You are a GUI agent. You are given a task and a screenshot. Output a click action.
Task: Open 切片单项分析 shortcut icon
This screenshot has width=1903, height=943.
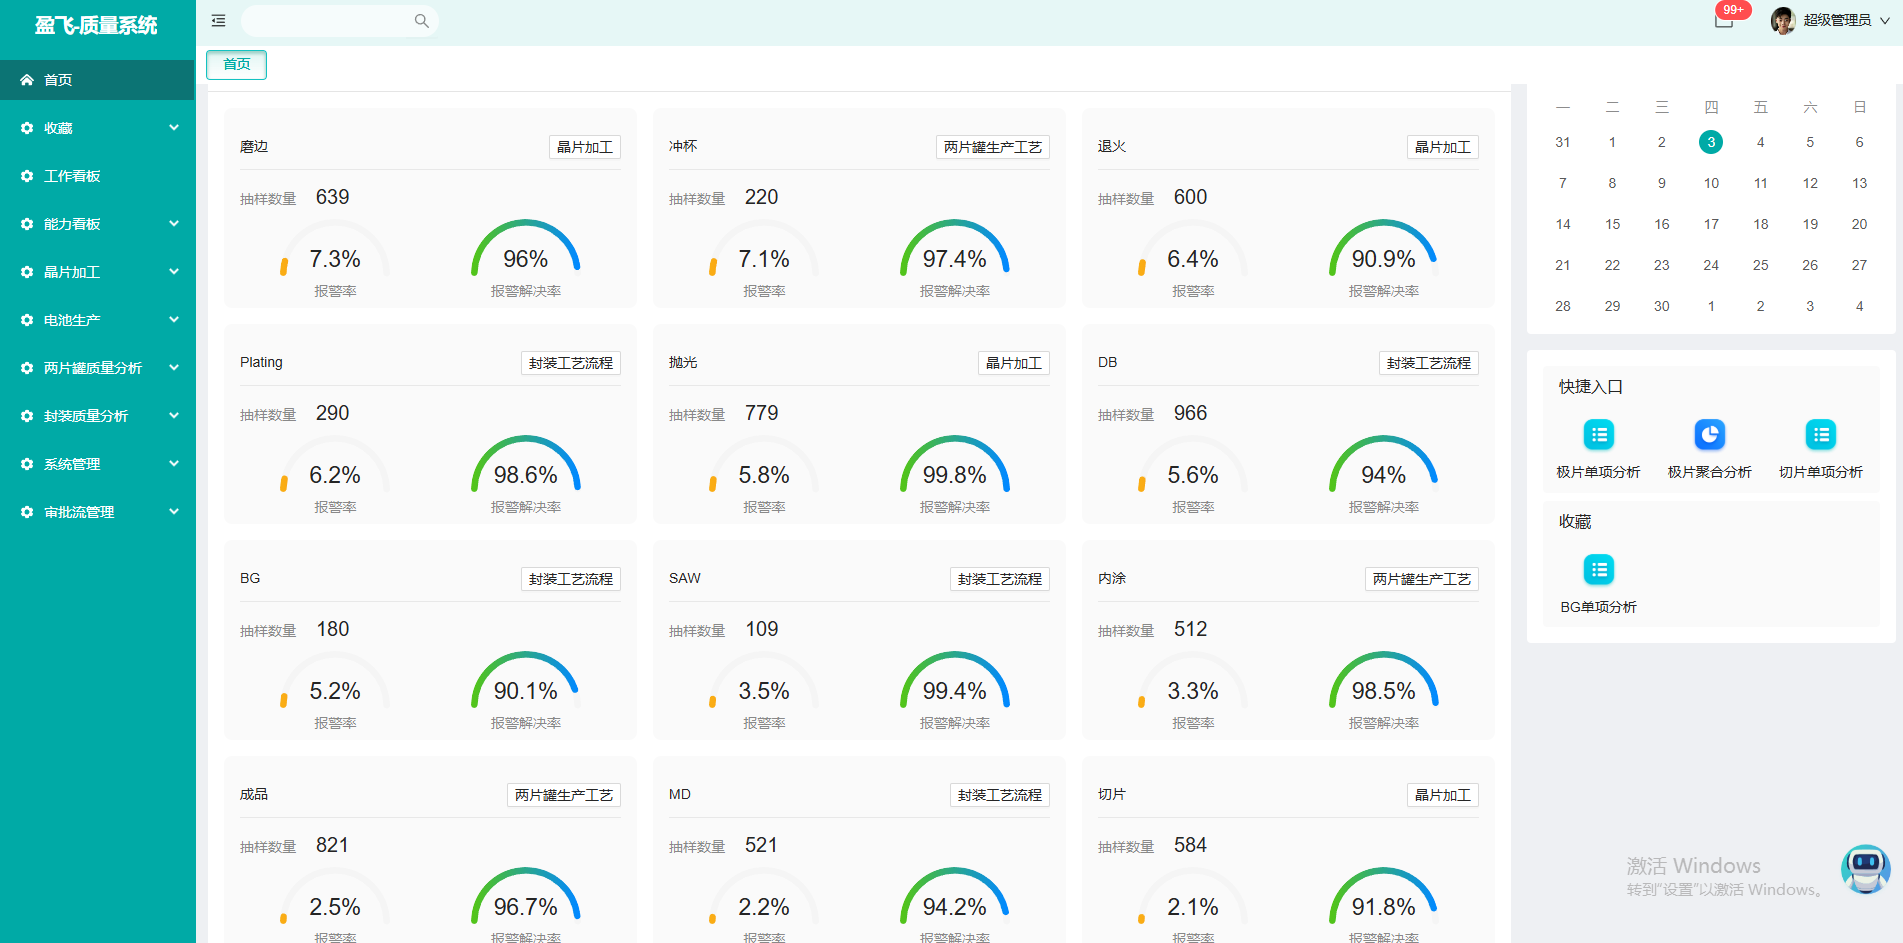(1820, 435)
